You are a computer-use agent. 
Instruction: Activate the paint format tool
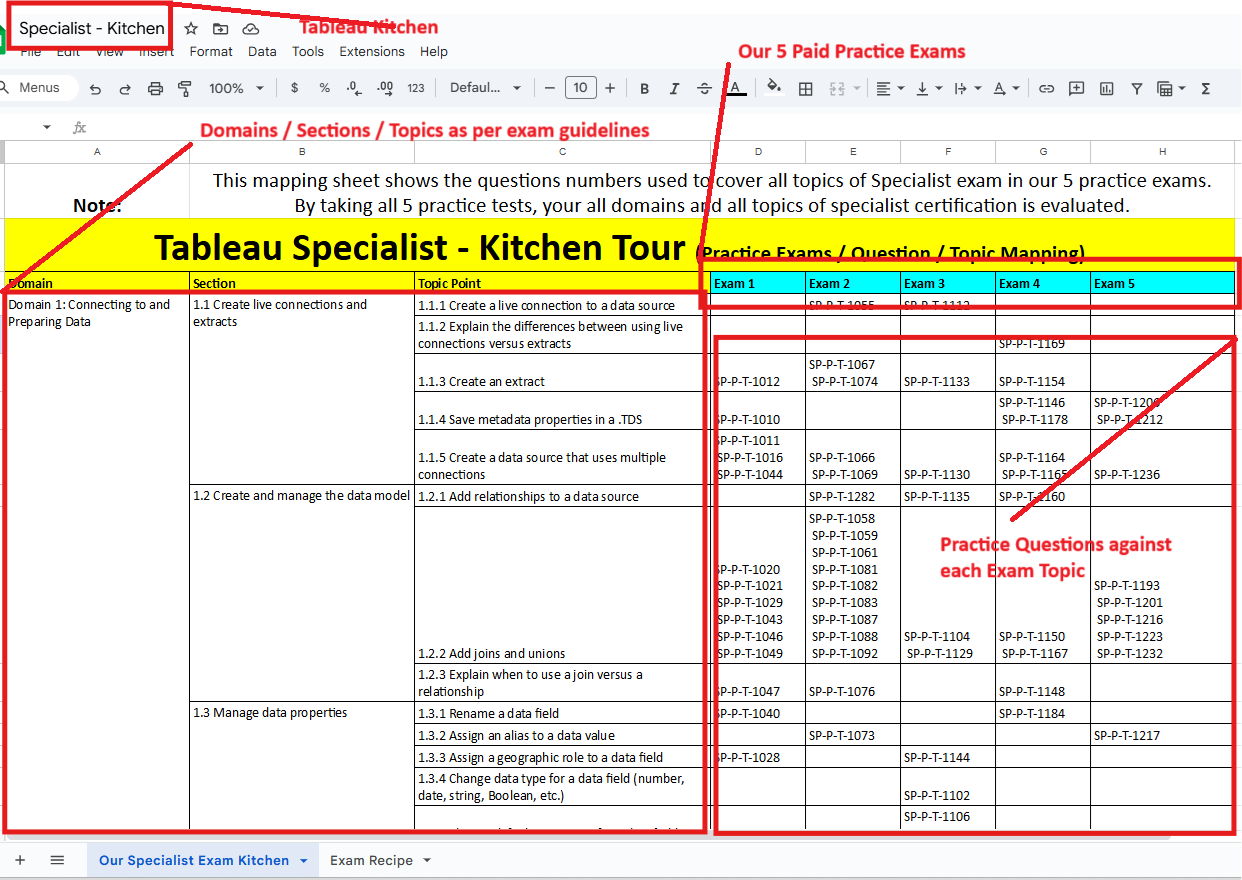184,88
